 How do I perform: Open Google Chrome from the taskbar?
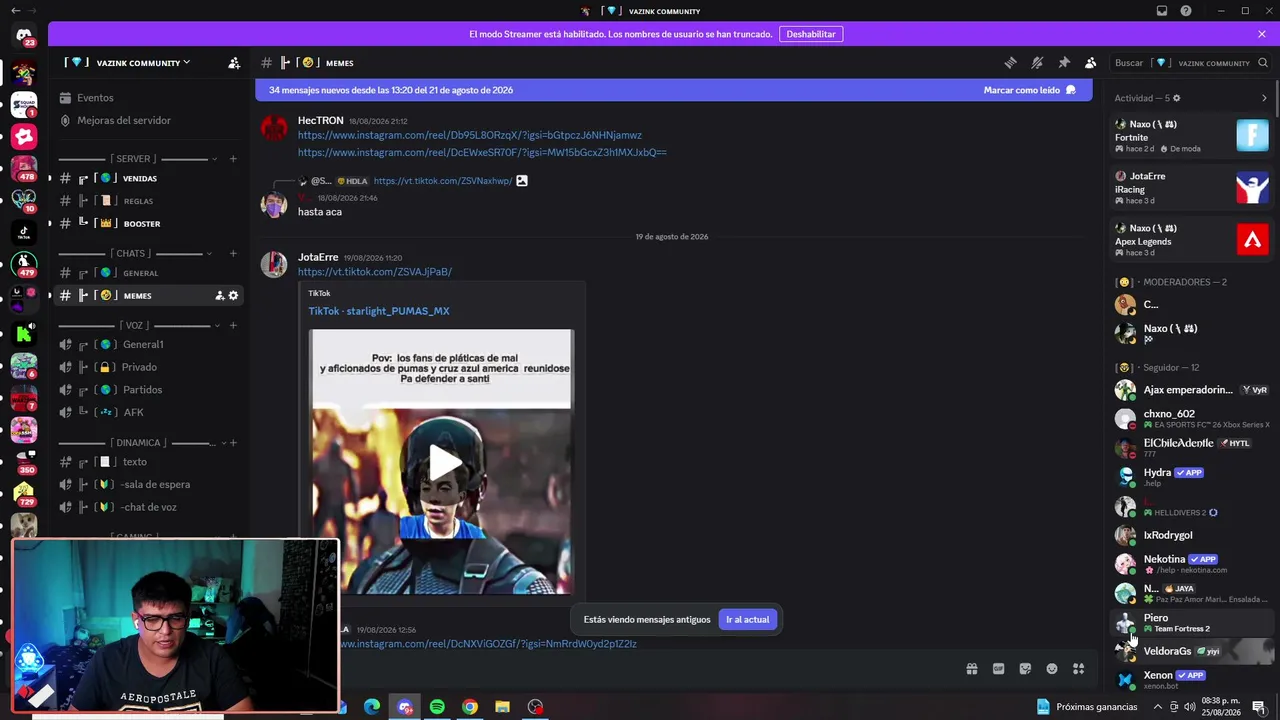pos(470,707)
